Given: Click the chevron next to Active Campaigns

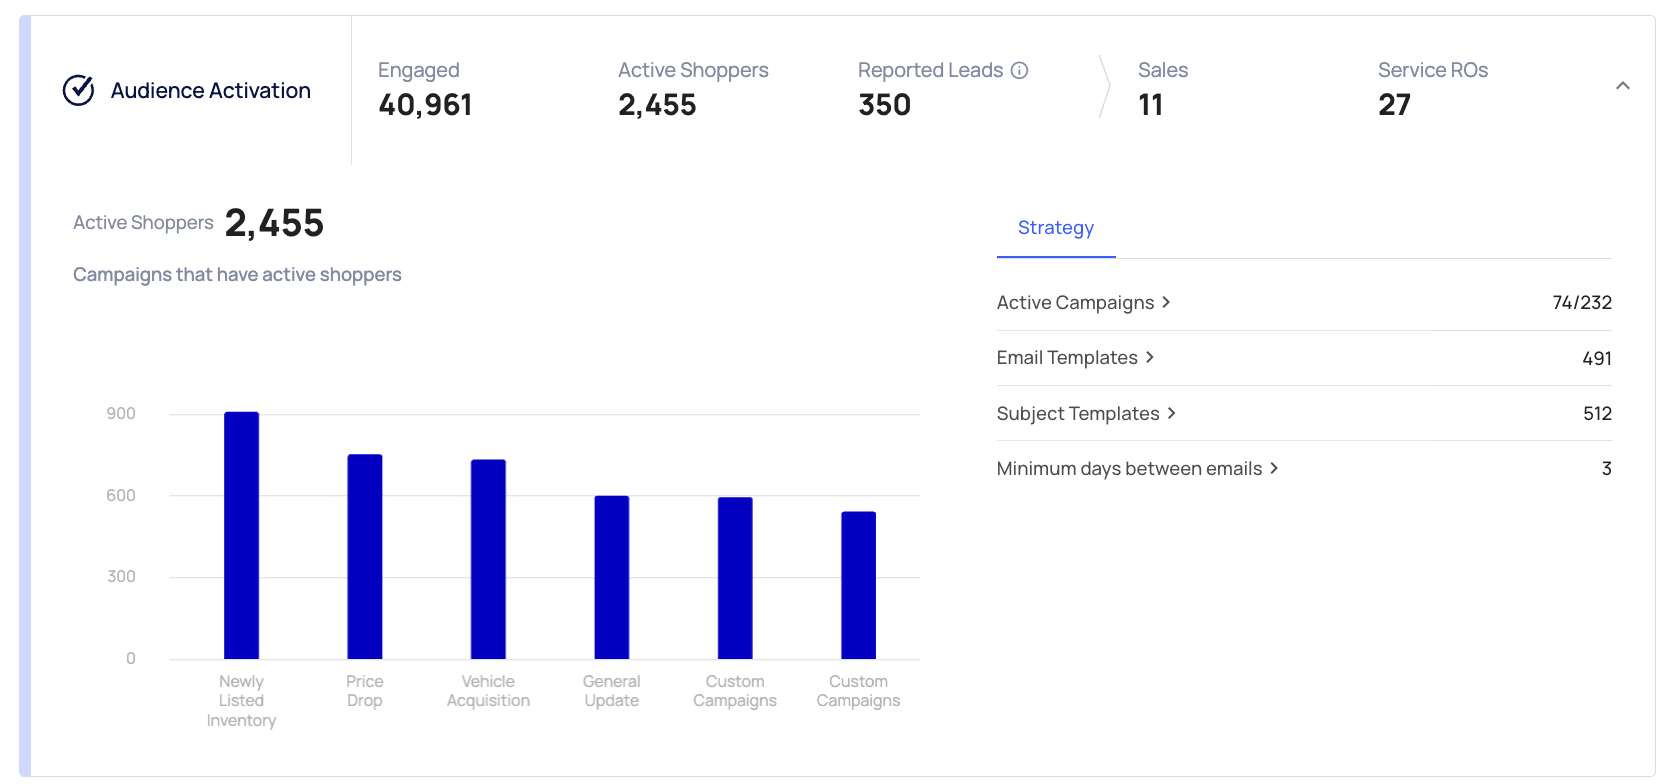Looking at the screenshot, I should pyautogui.click(x=1166, y=302).
